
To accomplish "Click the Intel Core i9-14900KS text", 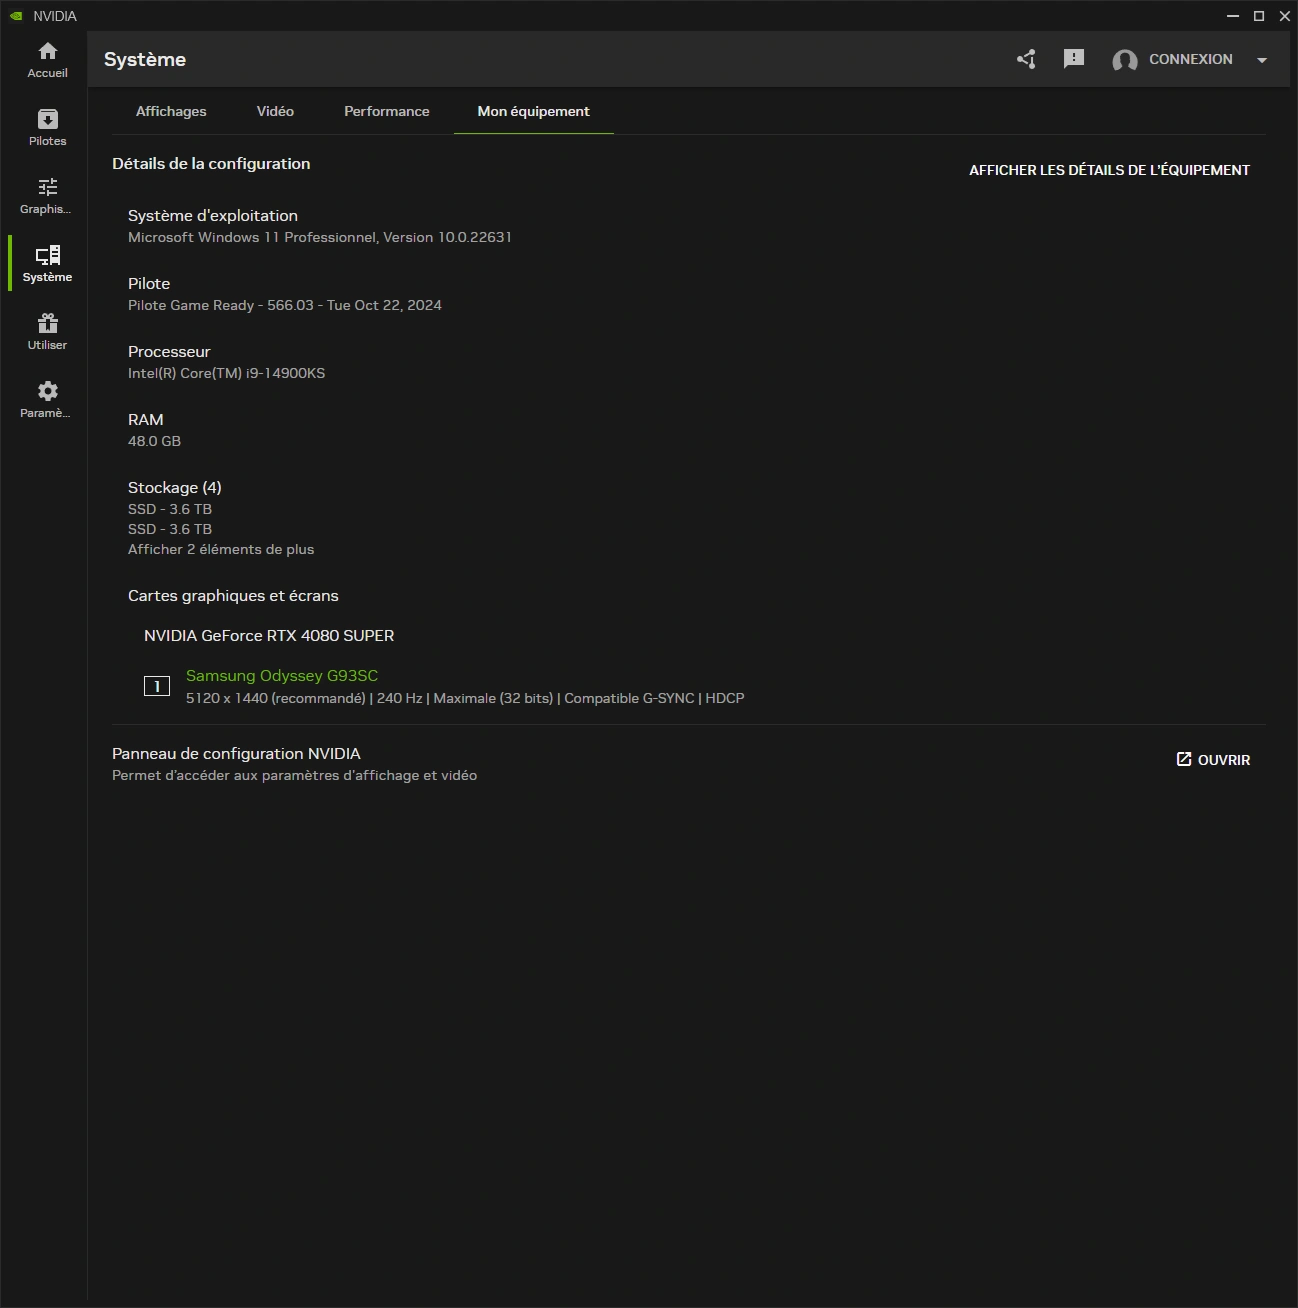I will (227, 373).
